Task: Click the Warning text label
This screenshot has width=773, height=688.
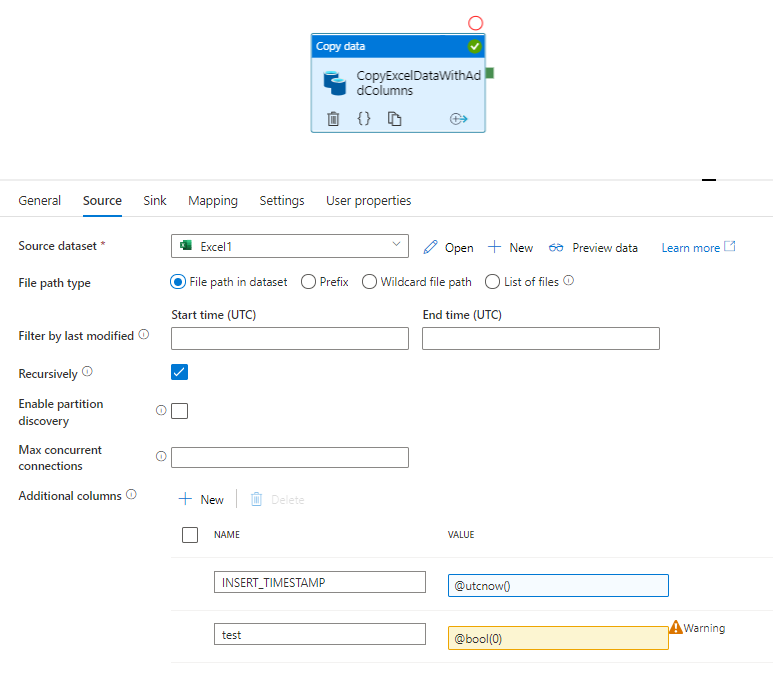Action: [x=704, y=628]
